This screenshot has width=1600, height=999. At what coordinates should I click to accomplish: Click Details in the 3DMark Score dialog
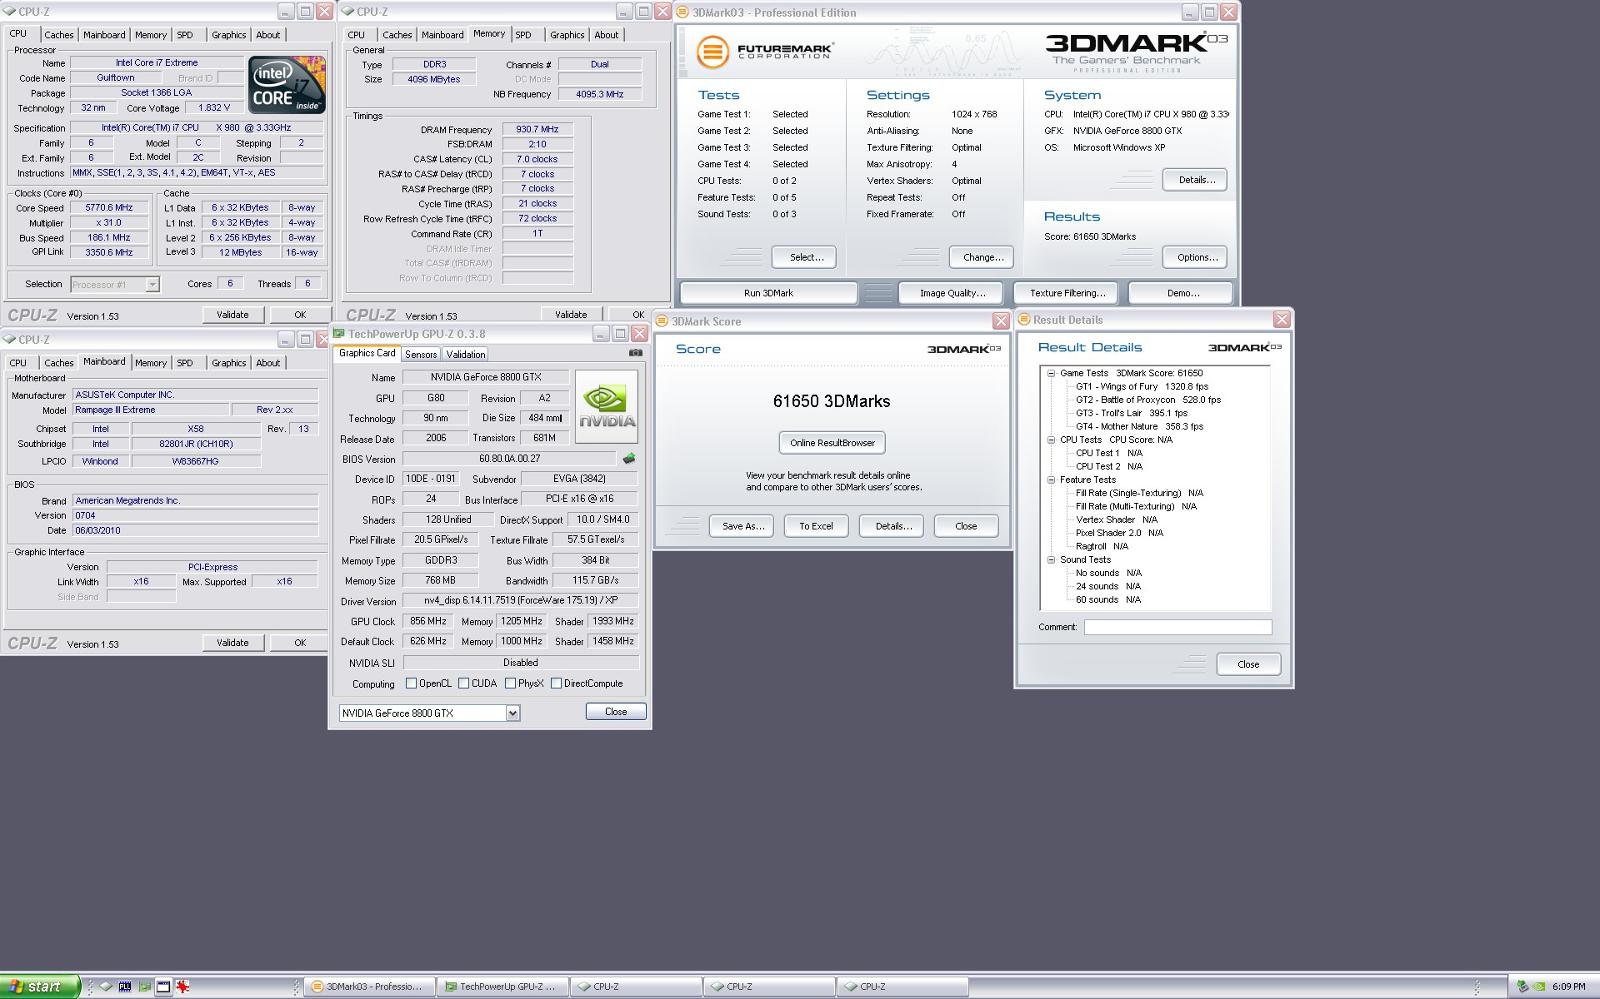point(892,526)
